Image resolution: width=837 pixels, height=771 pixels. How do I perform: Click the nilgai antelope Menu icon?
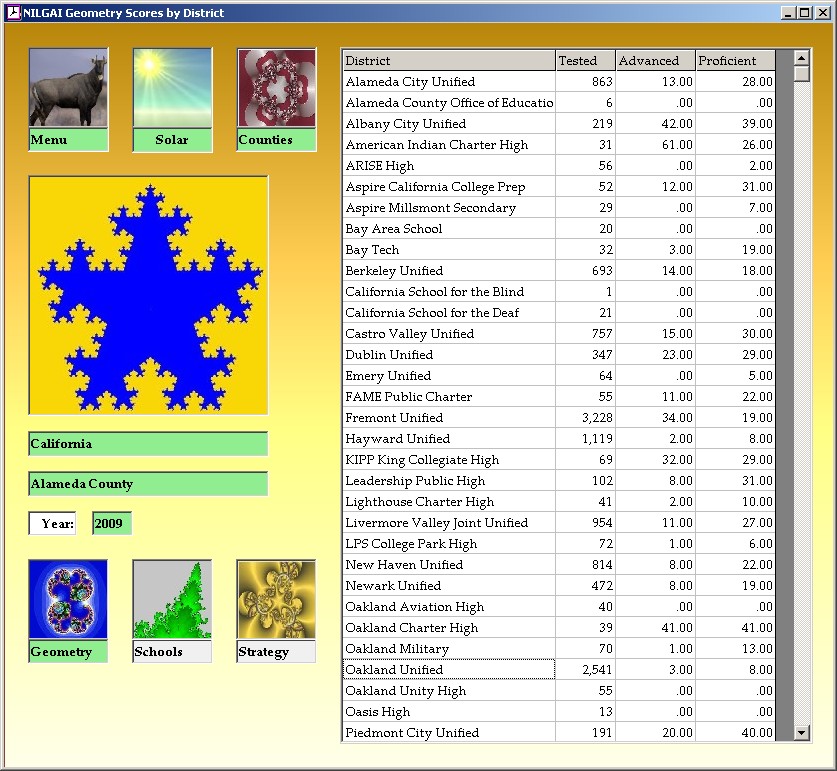pos(68,88)
